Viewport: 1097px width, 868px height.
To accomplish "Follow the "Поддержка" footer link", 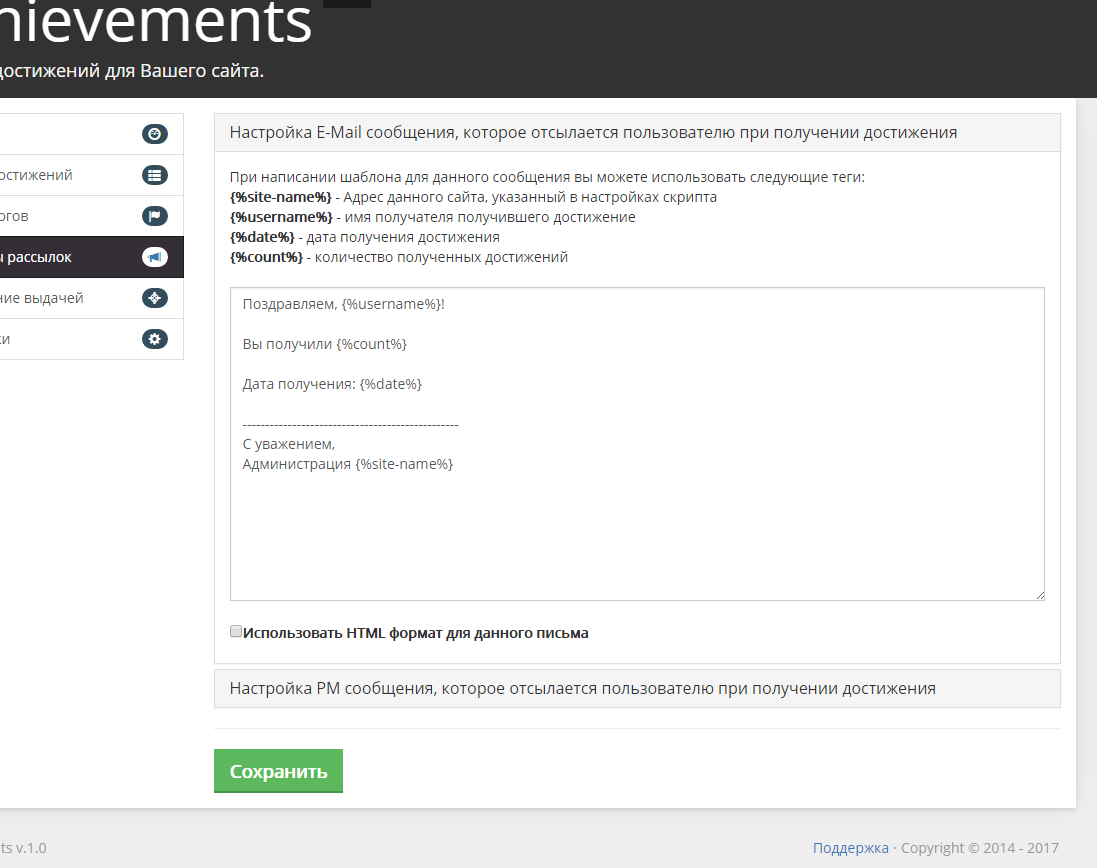I will [x=850, y=848].
